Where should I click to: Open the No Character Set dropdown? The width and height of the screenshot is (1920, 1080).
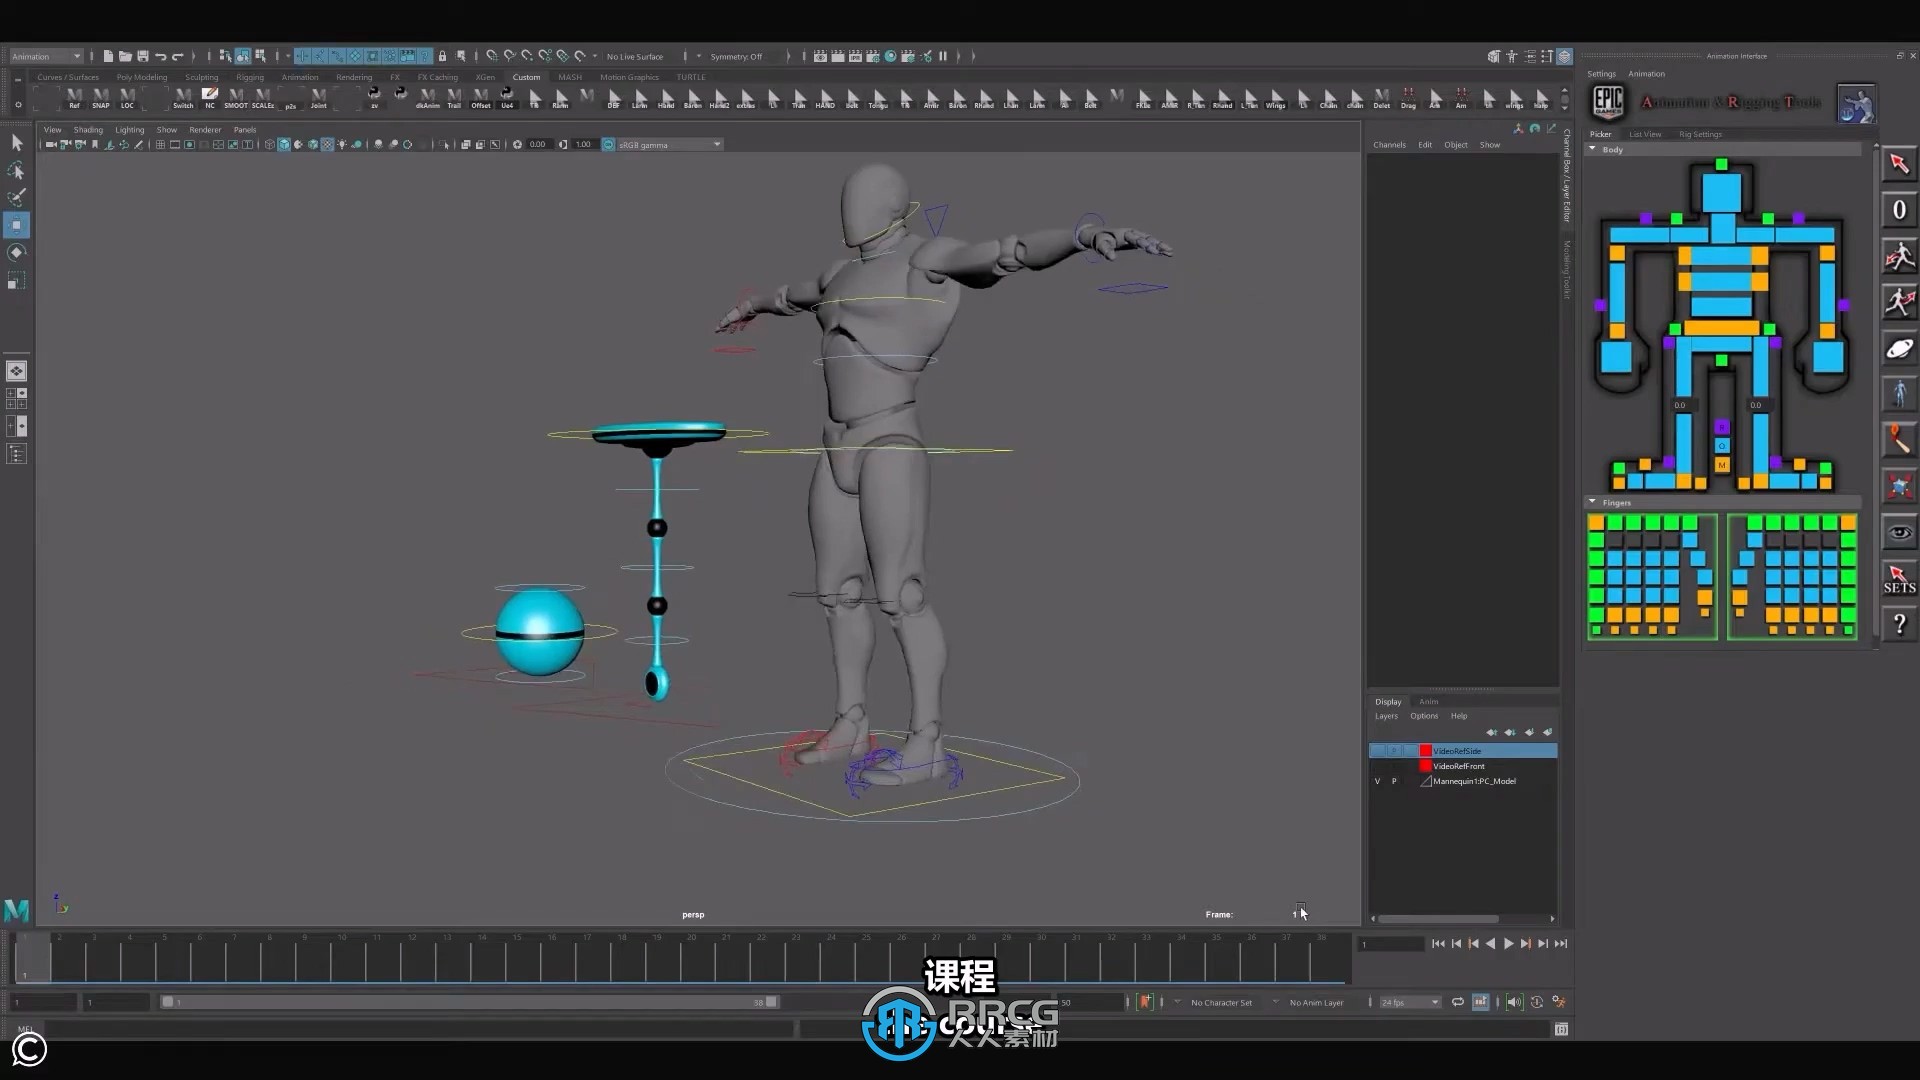pyautogui.click(x=1220, y=1002)
